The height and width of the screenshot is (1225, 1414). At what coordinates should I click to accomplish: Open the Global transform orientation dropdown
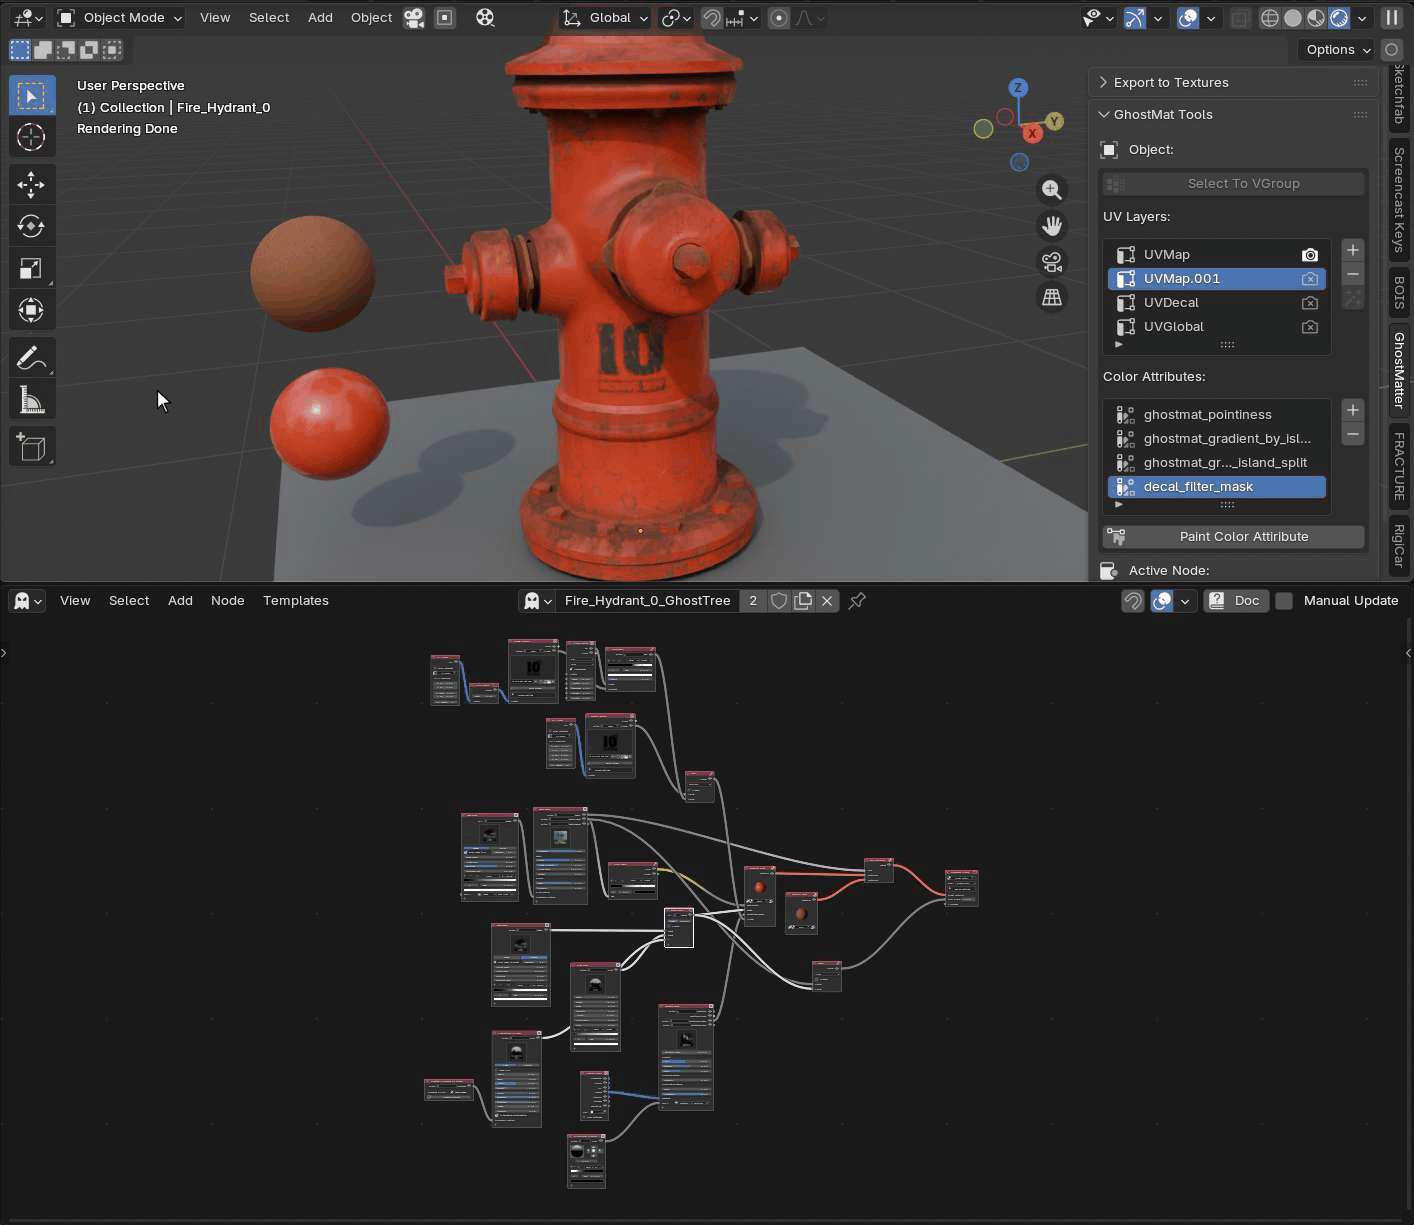coord(606,18)
